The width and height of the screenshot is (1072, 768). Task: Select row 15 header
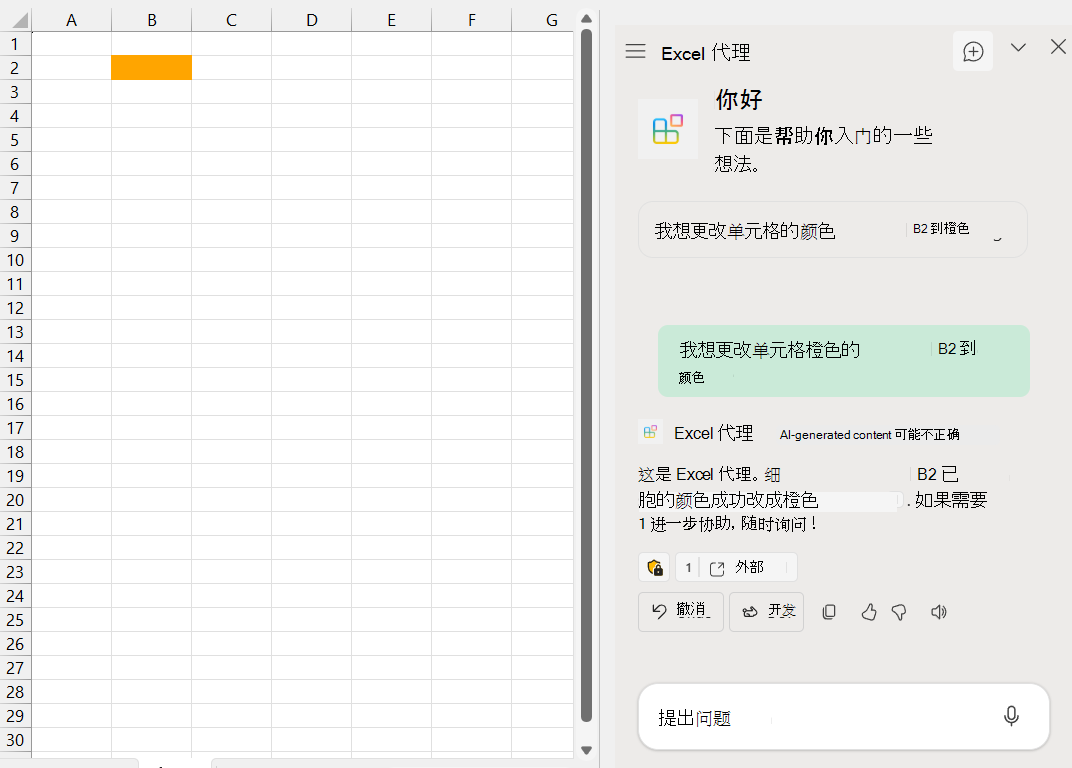tap(15, 380)
